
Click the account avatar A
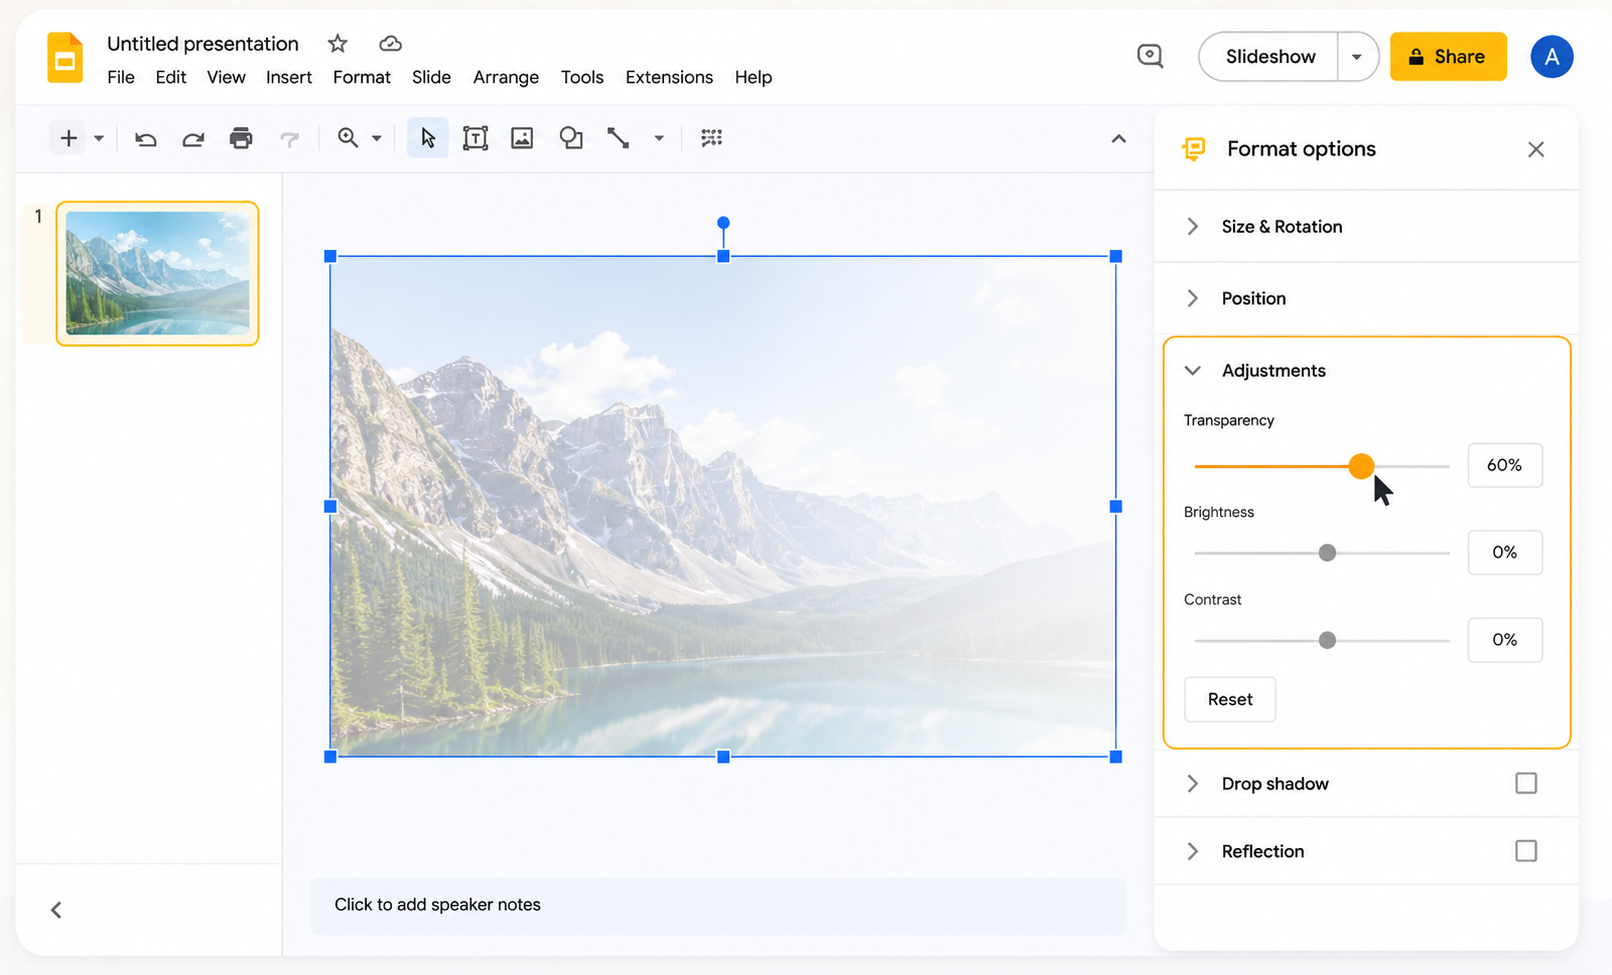coord(1551,56)
